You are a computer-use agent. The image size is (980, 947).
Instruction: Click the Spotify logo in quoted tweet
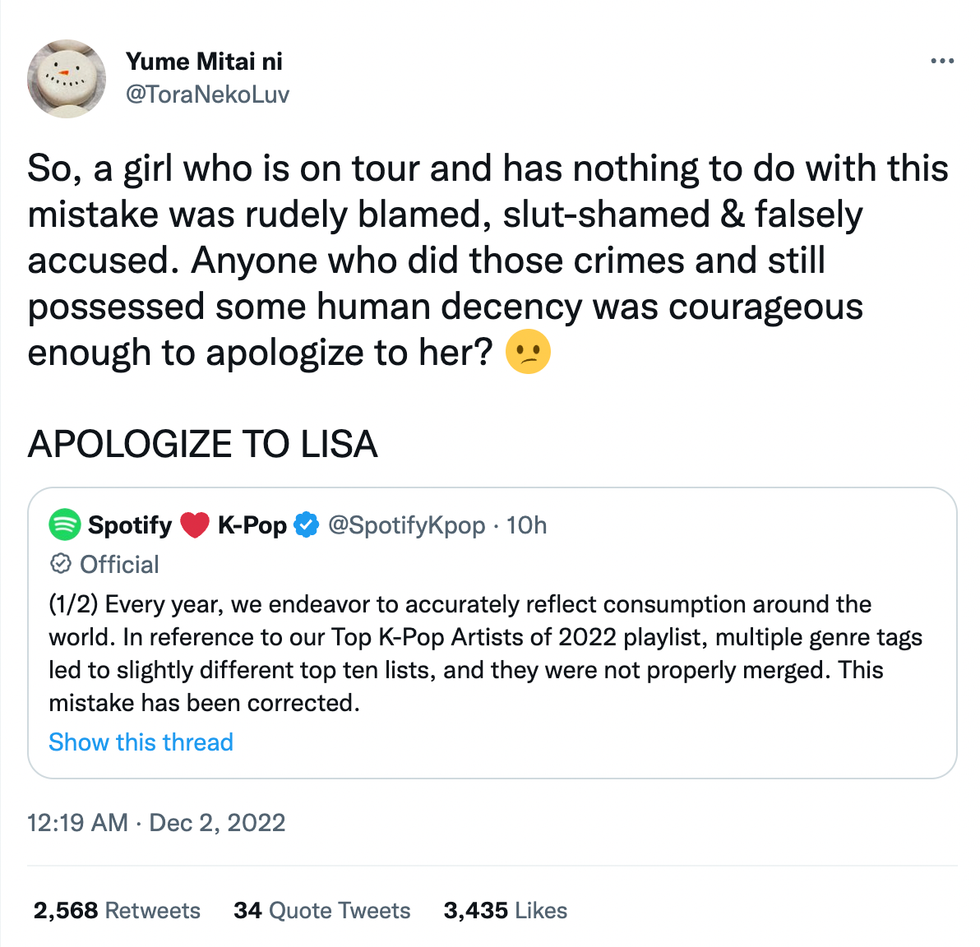tap(64, 524)
